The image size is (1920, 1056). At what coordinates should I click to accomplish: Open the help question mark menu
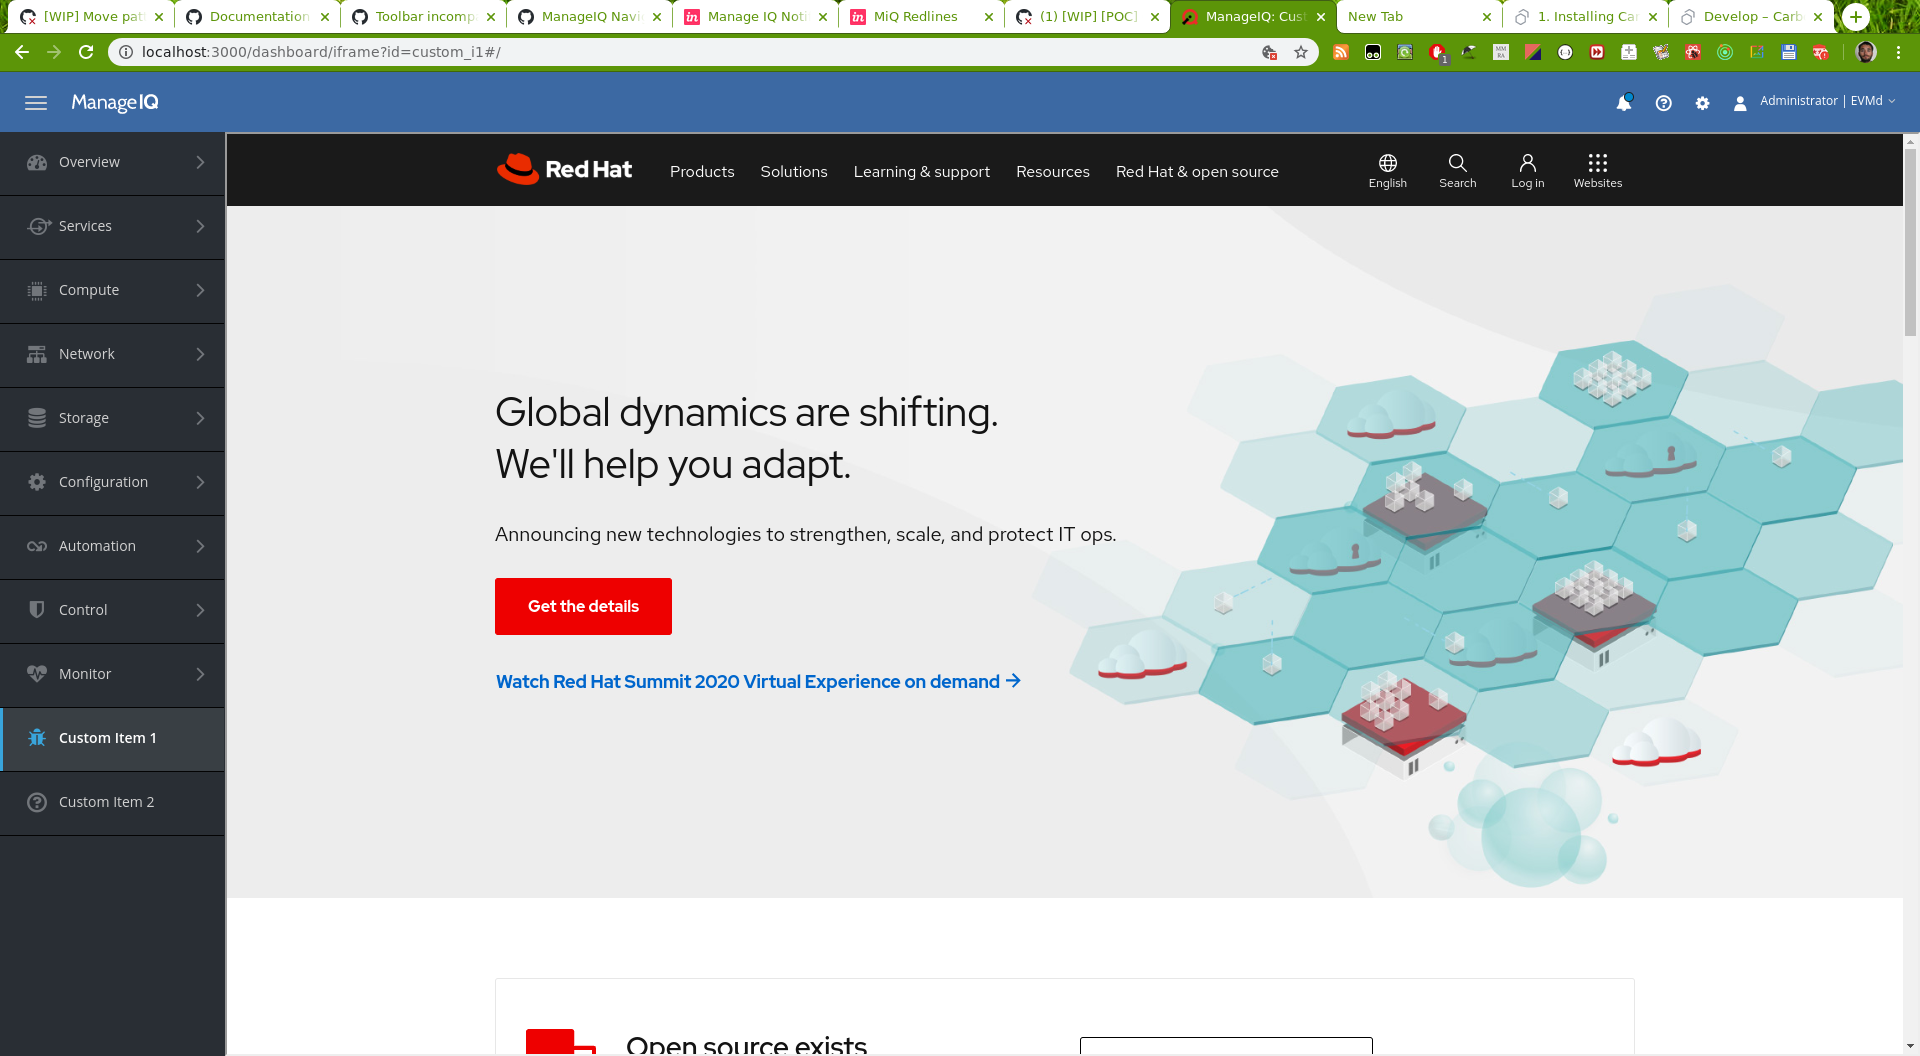pyautogui.click(x=1664, y=103)
